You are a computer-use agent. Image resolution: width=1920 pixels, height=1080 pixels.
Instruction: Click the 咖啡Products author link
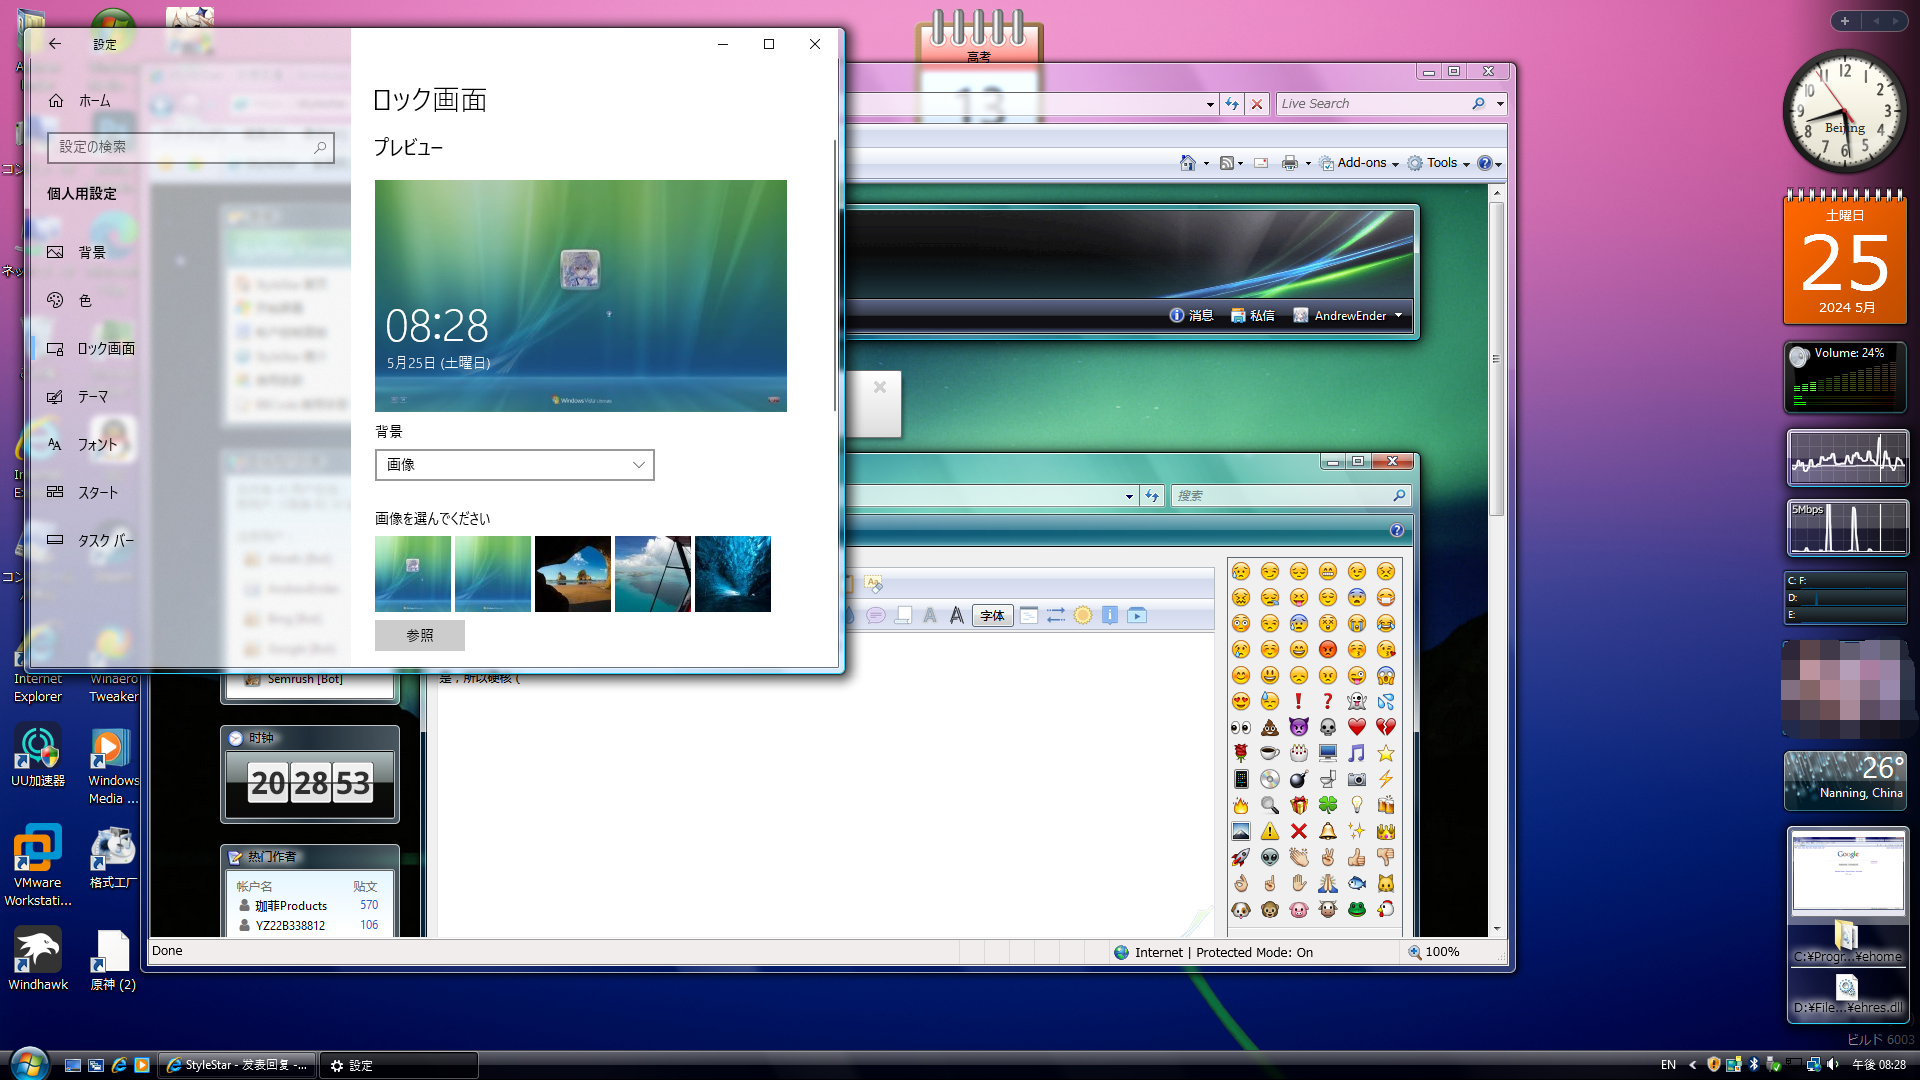tap(291, 906)
